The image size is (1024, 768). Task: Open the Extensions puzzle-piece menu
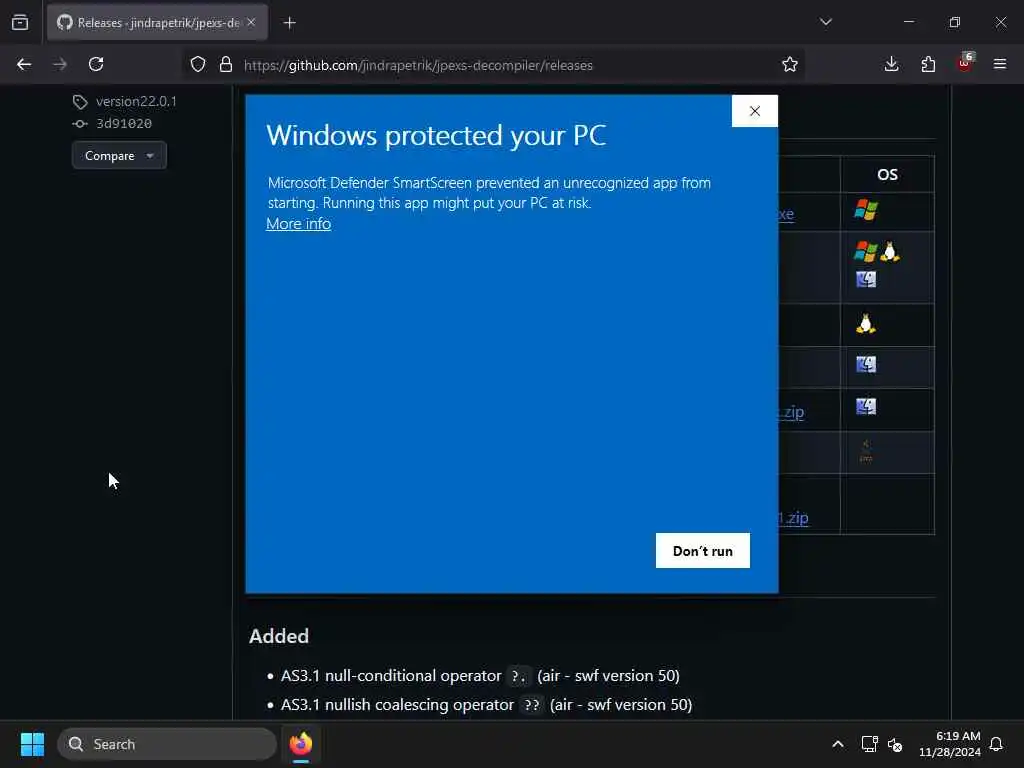click(x=928, y=64)
